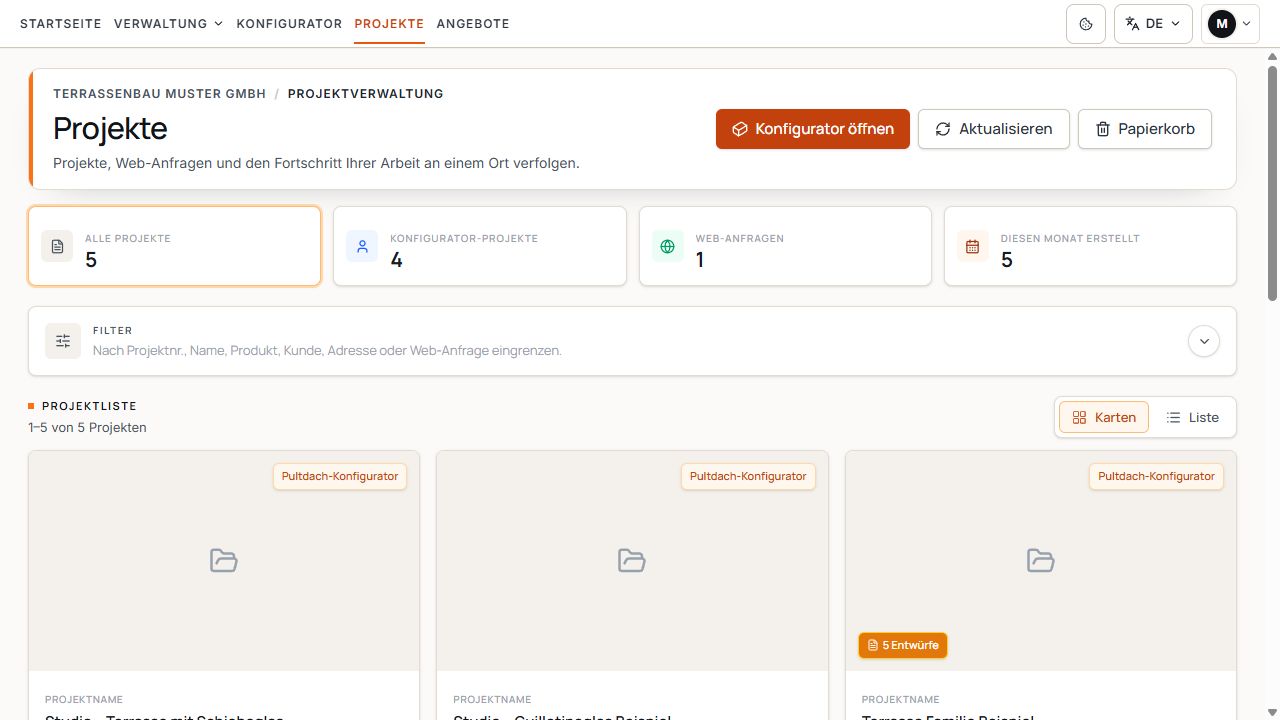Refresh the list with Aktualisieren
The width and height of the screenshot is (1280, 720).
(x=994, y=129)
